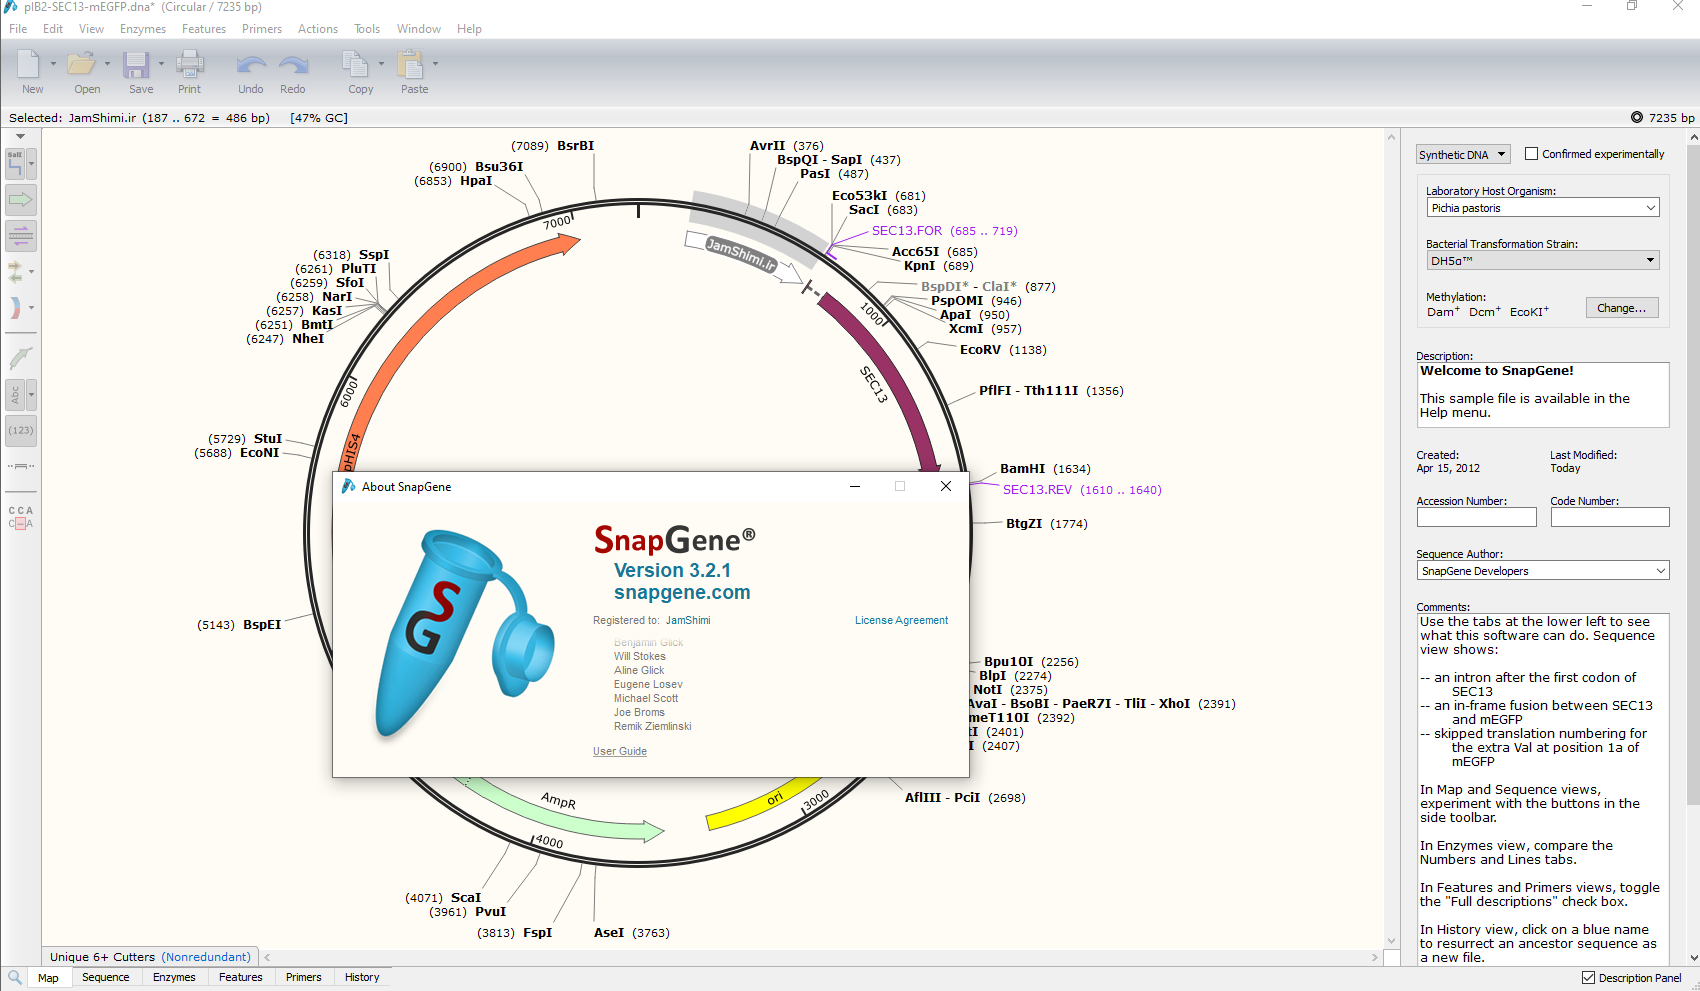Click the SnapGene tube logo in About dialog

463,637
